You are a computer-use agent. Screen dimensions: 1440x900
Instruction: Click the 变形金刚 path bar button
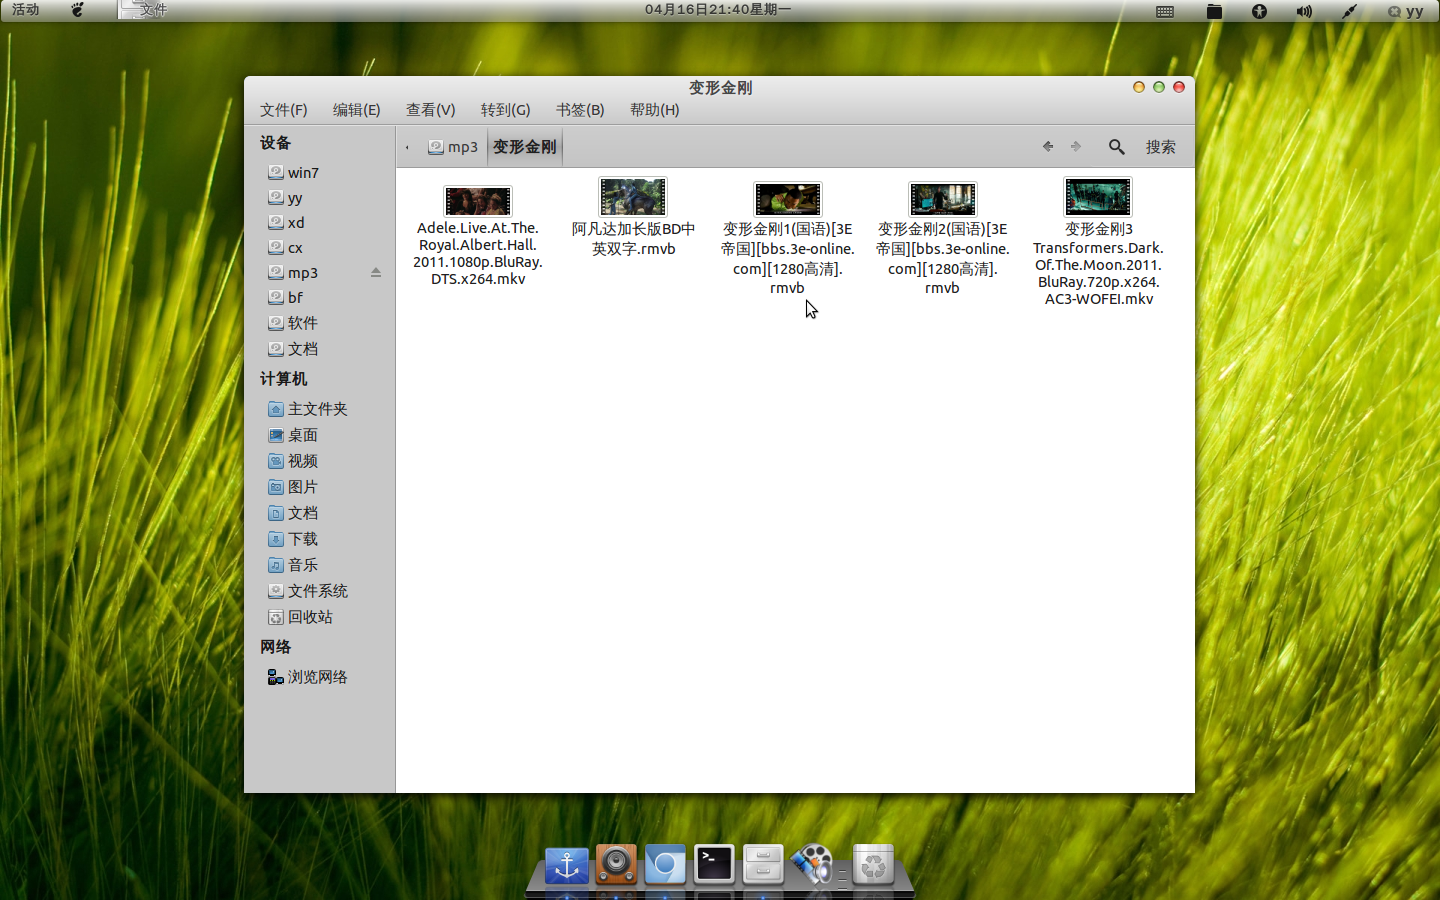pos(525,147)
